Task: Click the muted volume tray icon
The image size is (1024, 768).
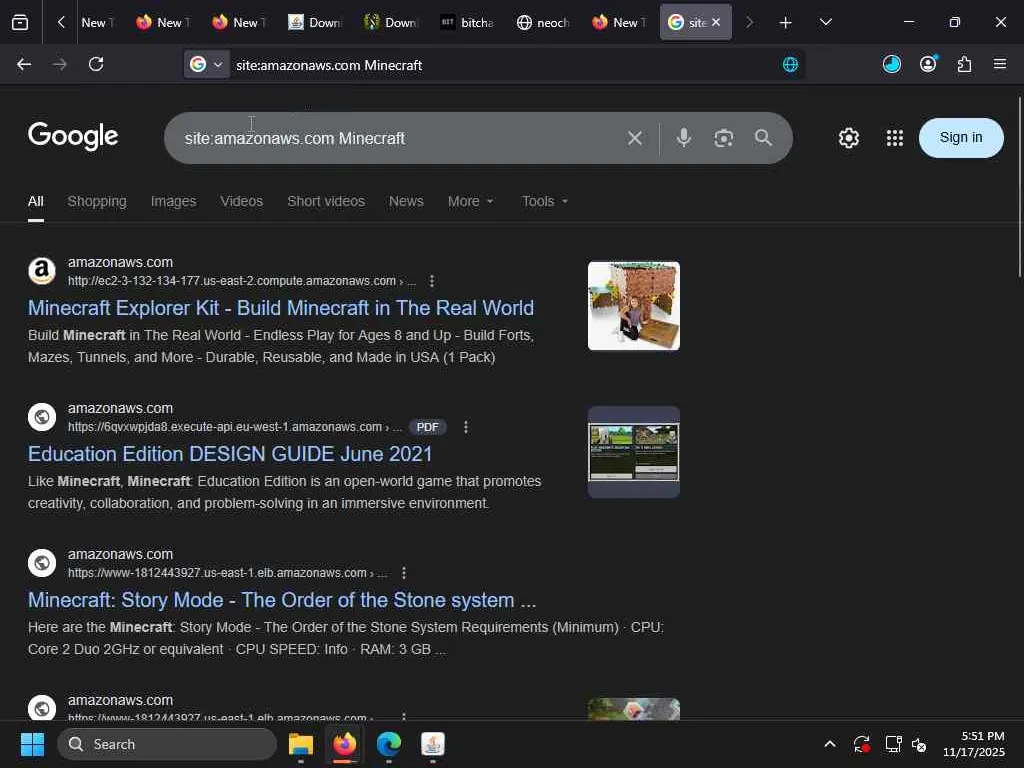Action: [x=919, y=744]
